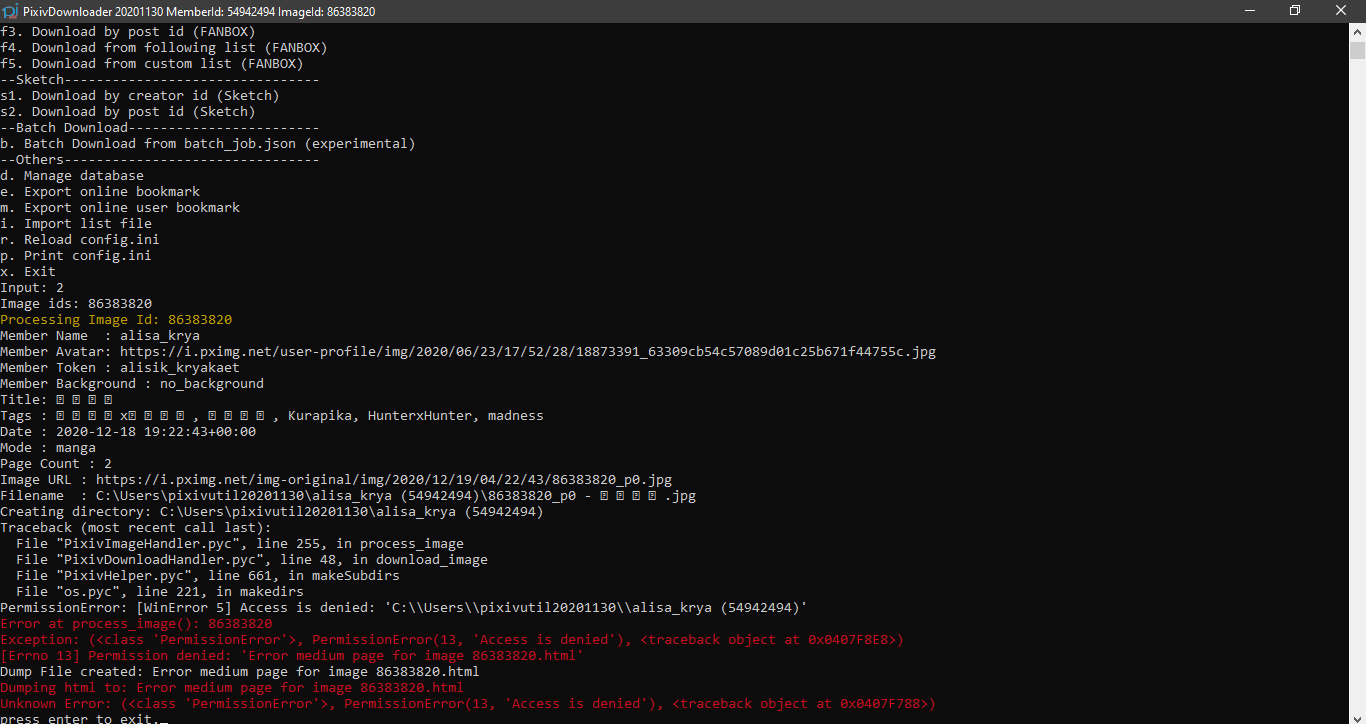Click the 'Input: 2' line
Image resolution: width=1366 pixels, height=724 pixels.
click(32, 288)
